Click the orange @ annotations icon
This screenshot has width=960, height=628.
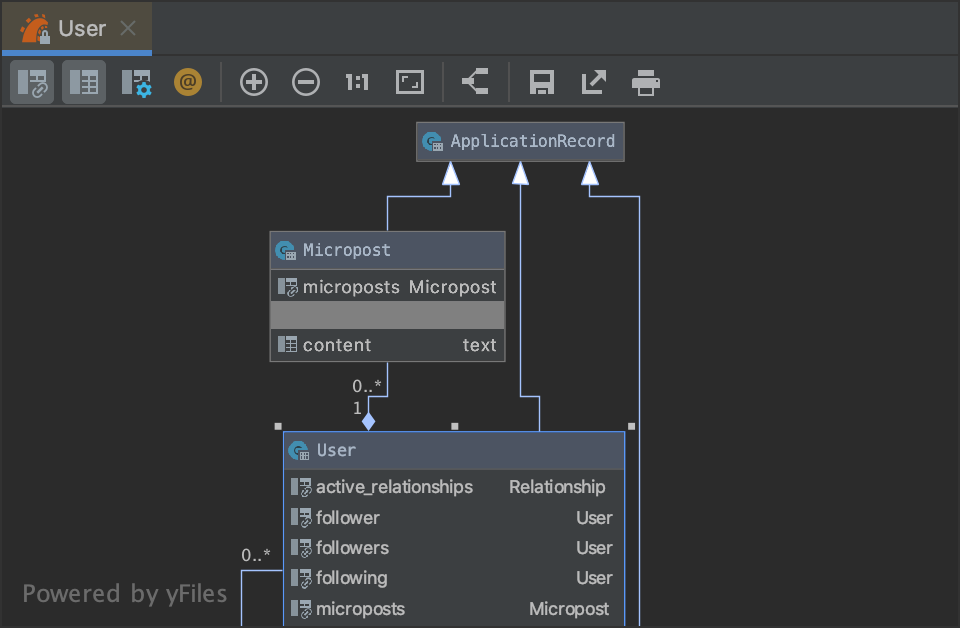click(x=188, y=82)
